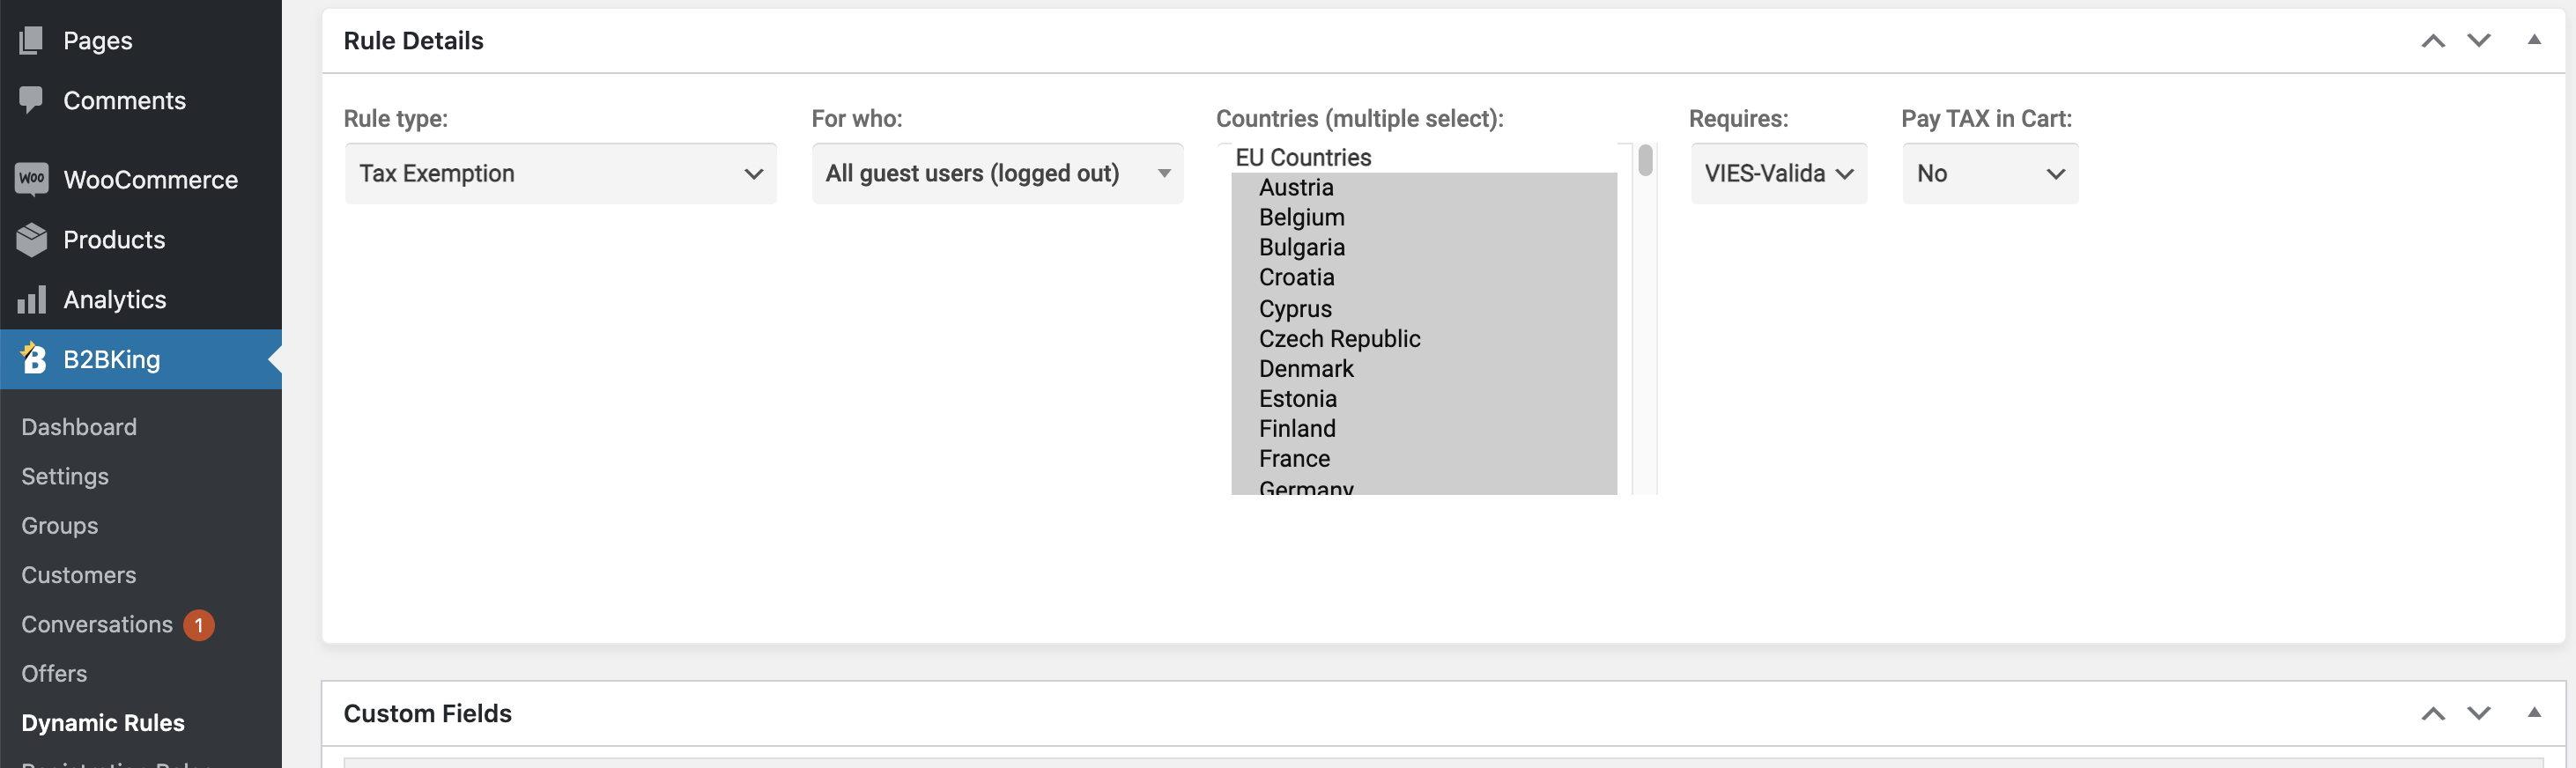This screenshot has height=768, width=2576.
Task: Open the Analytics menu
Action: pyautogui.click(x=140, y=299)
